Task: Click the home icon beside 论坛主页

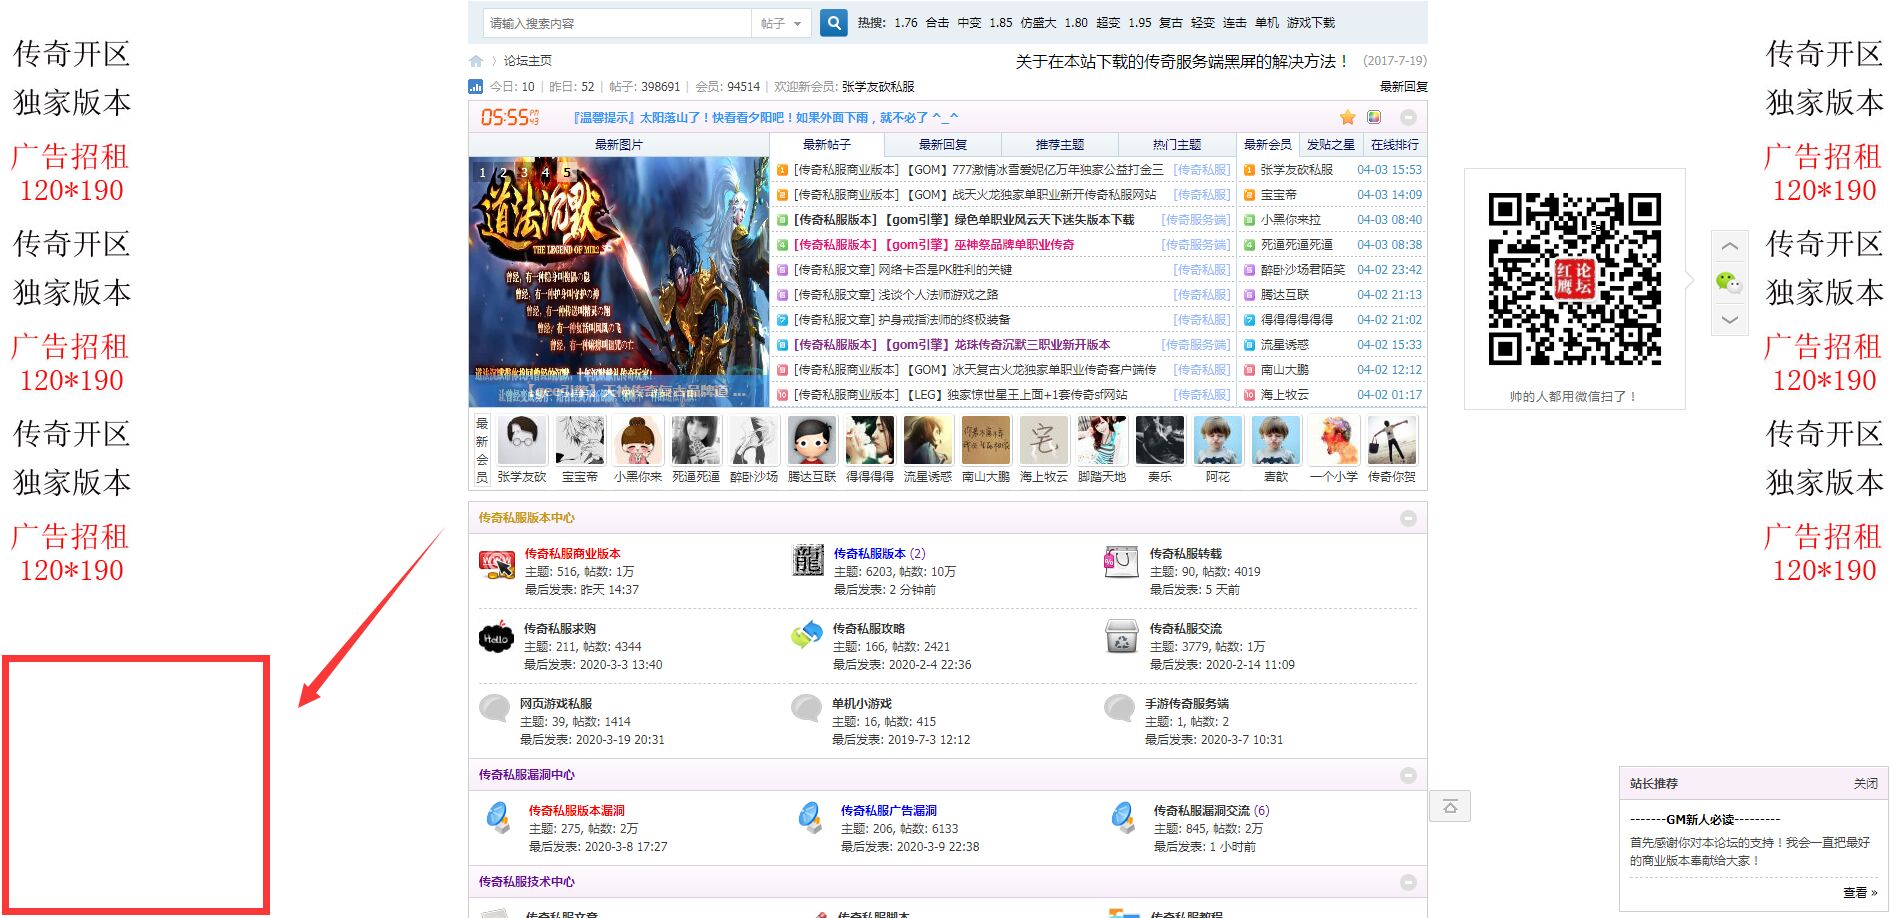Action: pos(476,61)
